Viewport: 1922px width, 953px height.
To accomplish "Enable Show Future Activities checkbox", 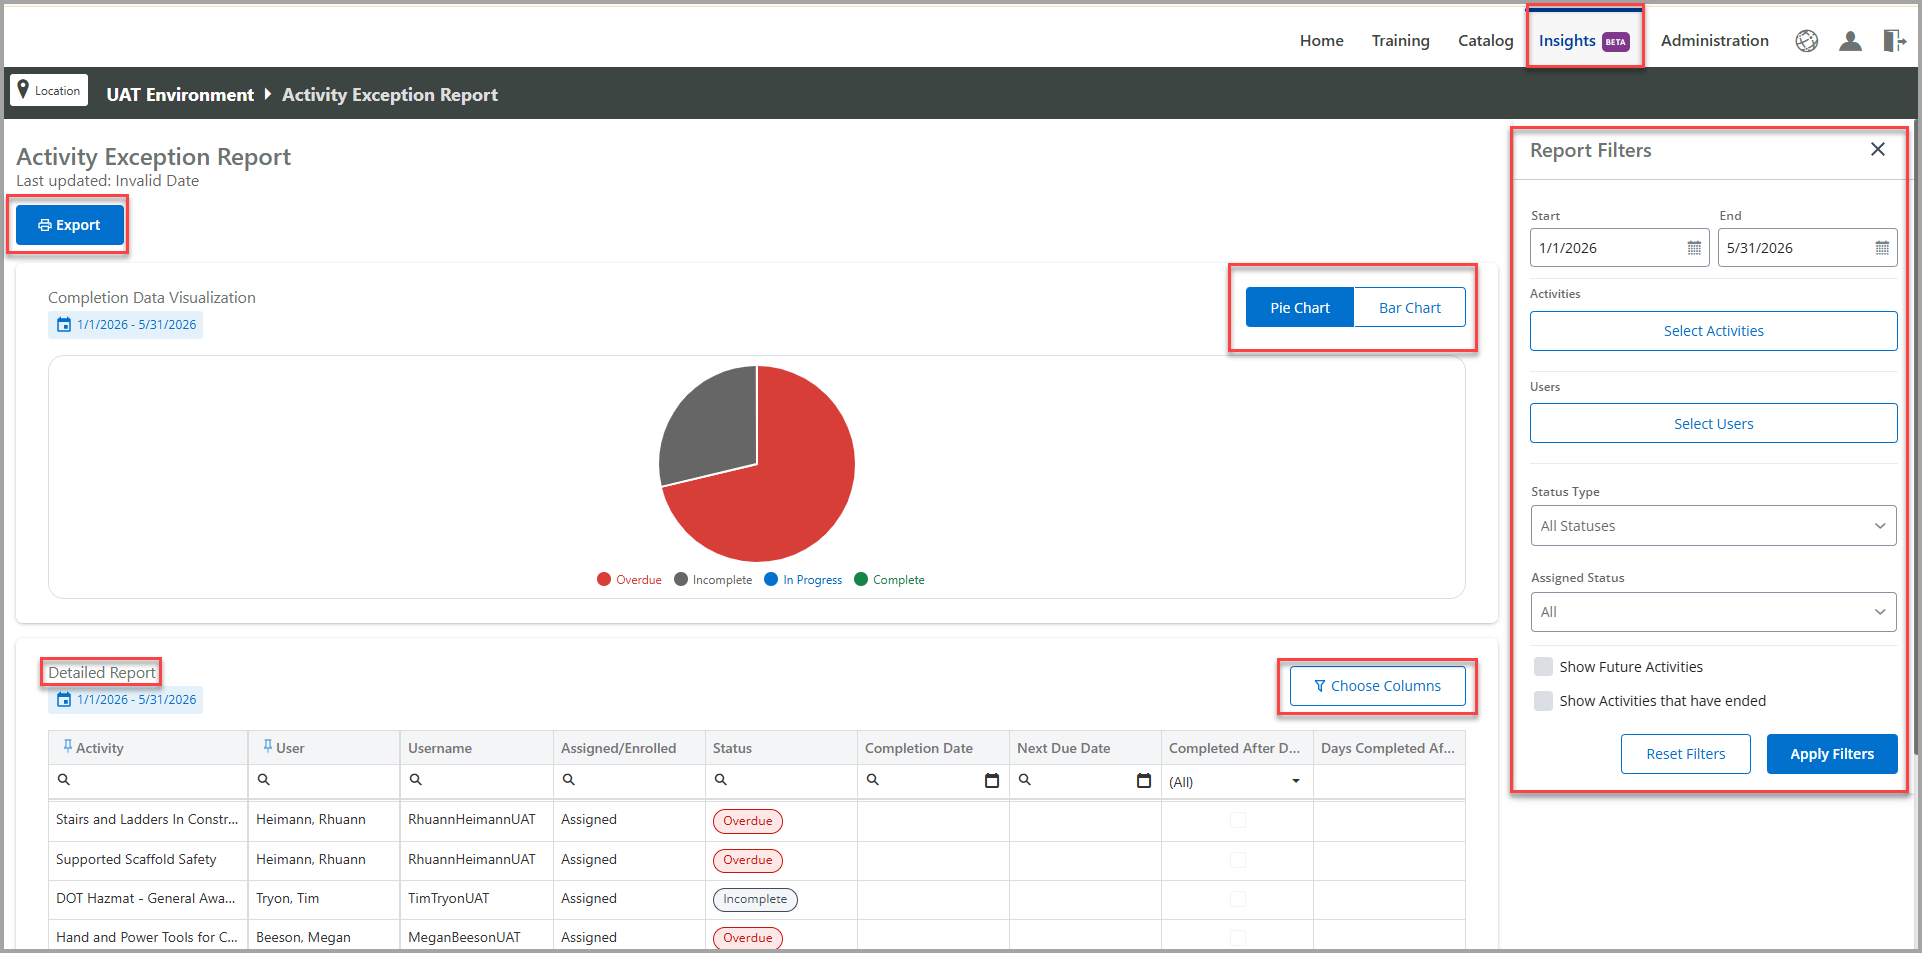I will click(x=1544, y=667).
